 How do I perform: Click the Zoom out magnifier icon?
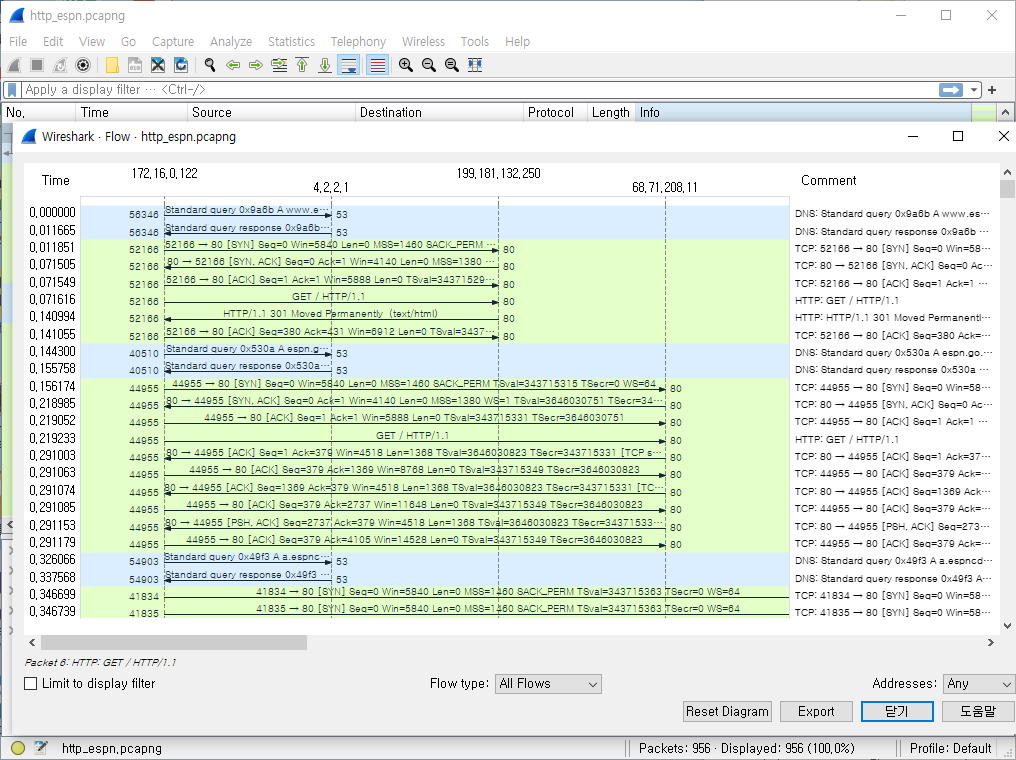[429, 65]
